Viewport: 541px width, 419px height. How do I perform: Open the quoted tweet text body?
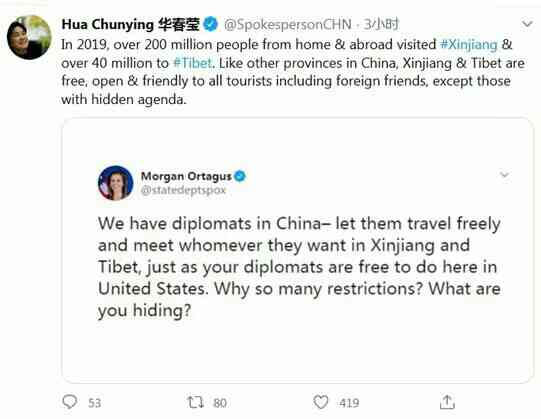click(299, 267)
